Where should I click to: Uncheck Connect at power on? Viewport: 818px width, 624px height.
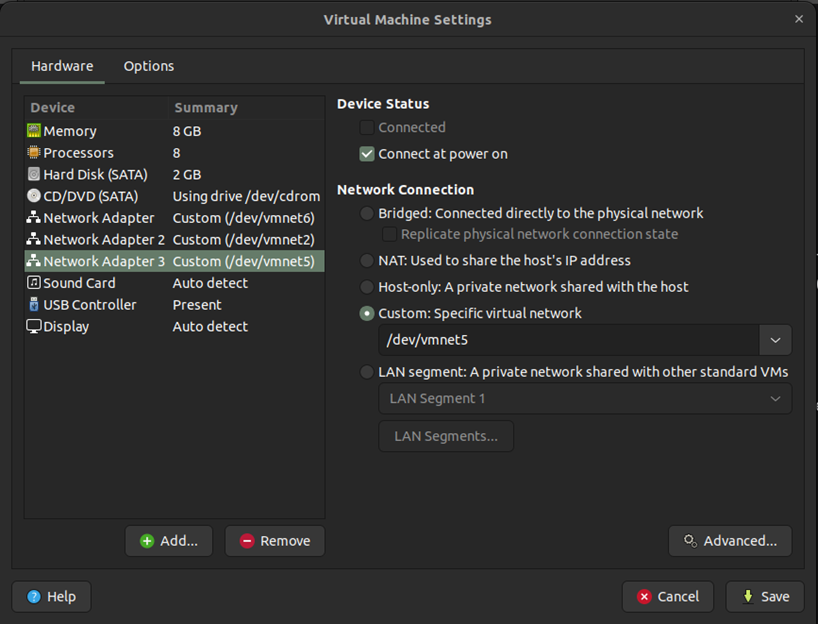367,154
